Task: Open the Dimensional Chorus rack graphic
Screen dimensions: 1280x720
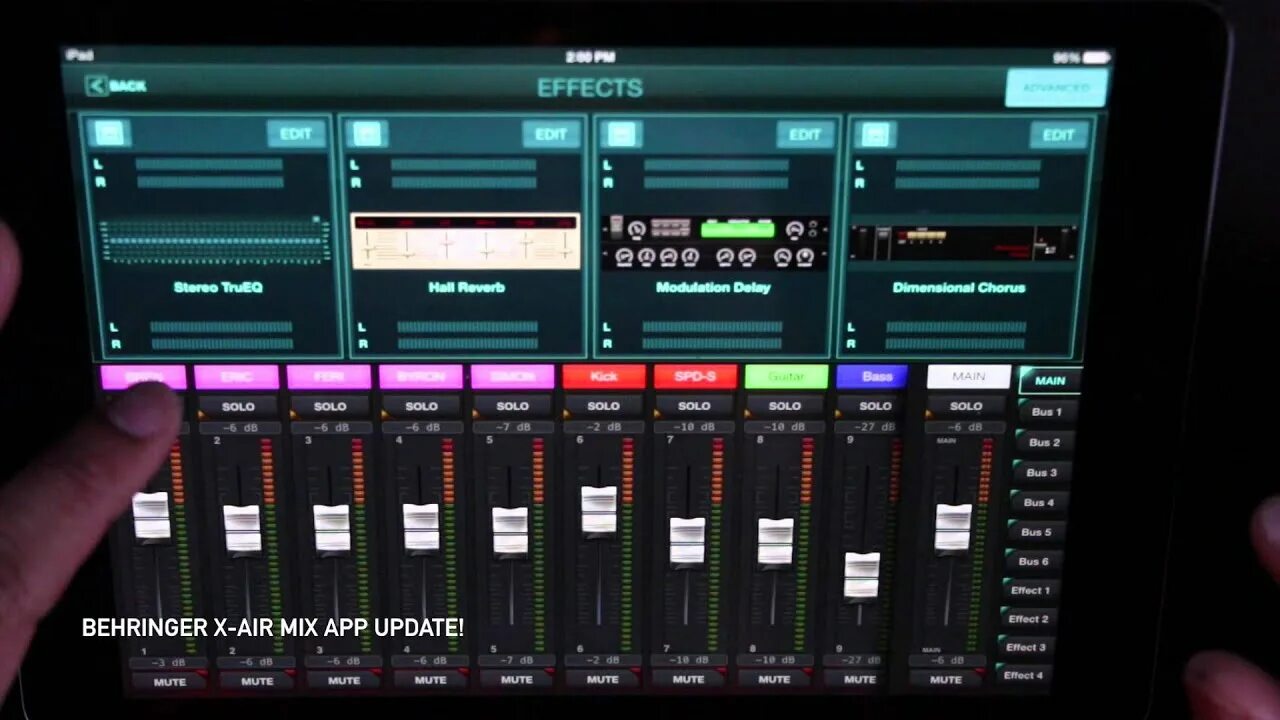Action: [964, 243]
